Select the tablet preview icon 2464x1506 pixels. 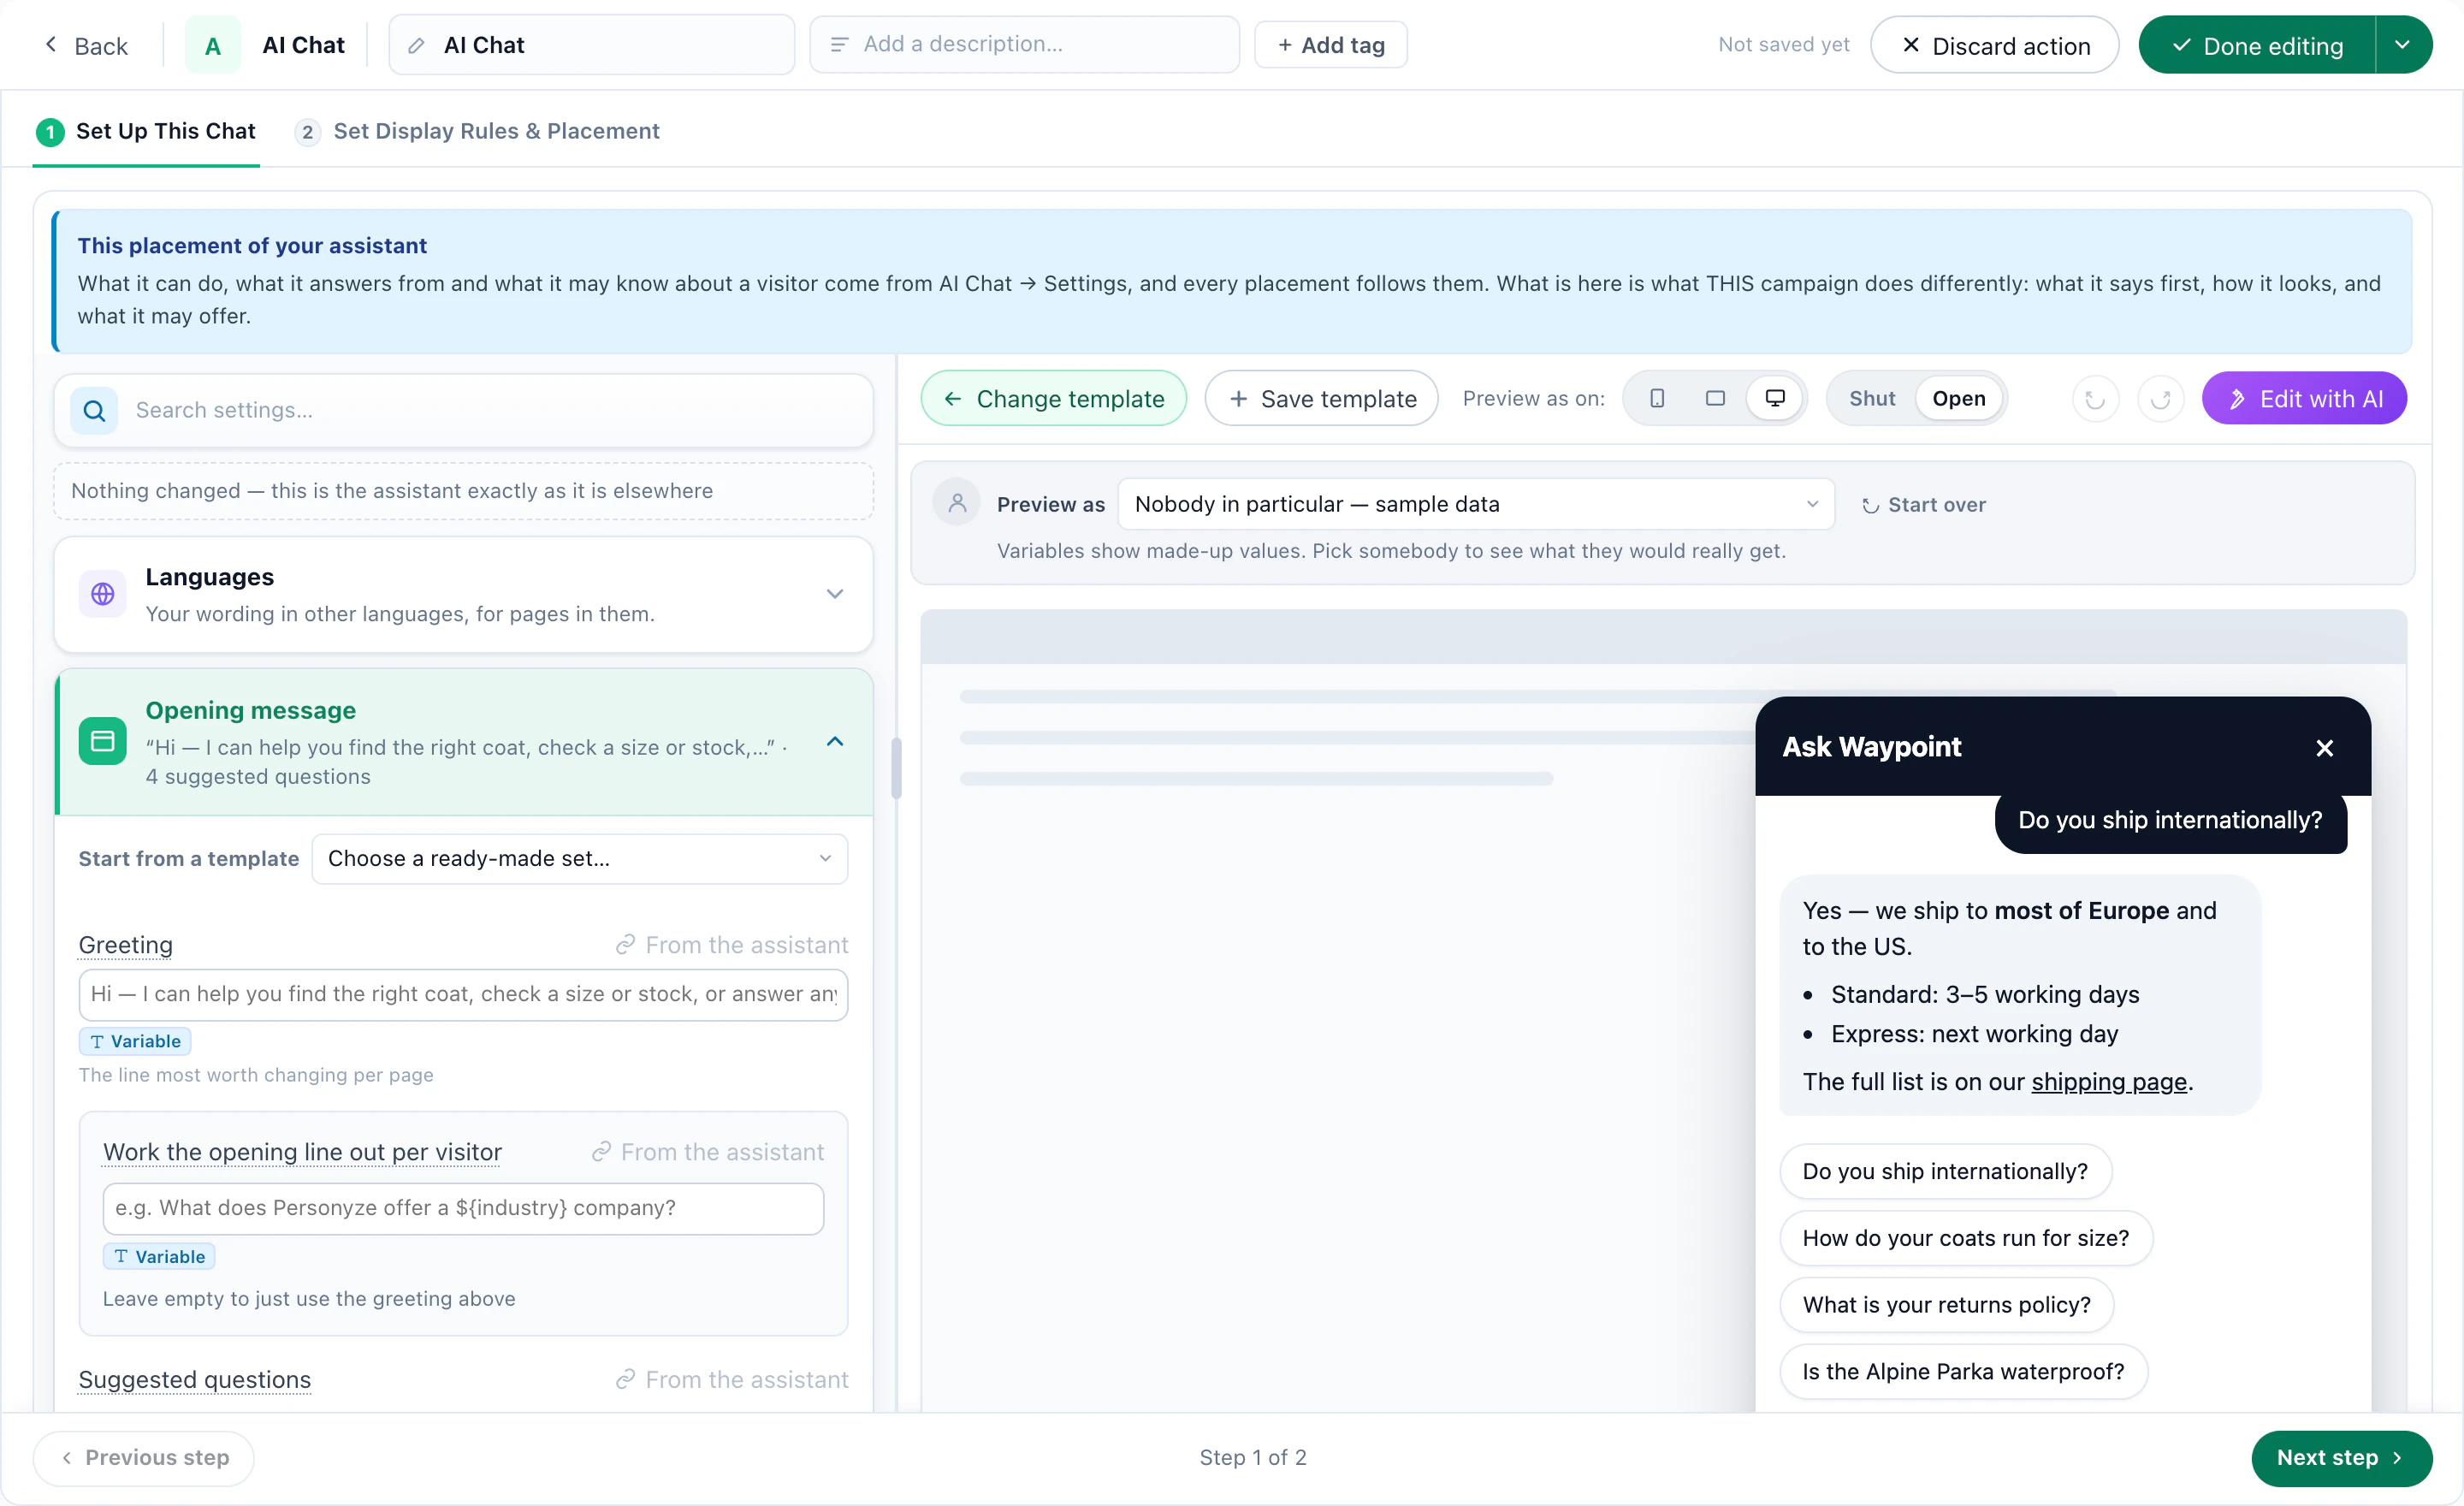[1715, 398]
